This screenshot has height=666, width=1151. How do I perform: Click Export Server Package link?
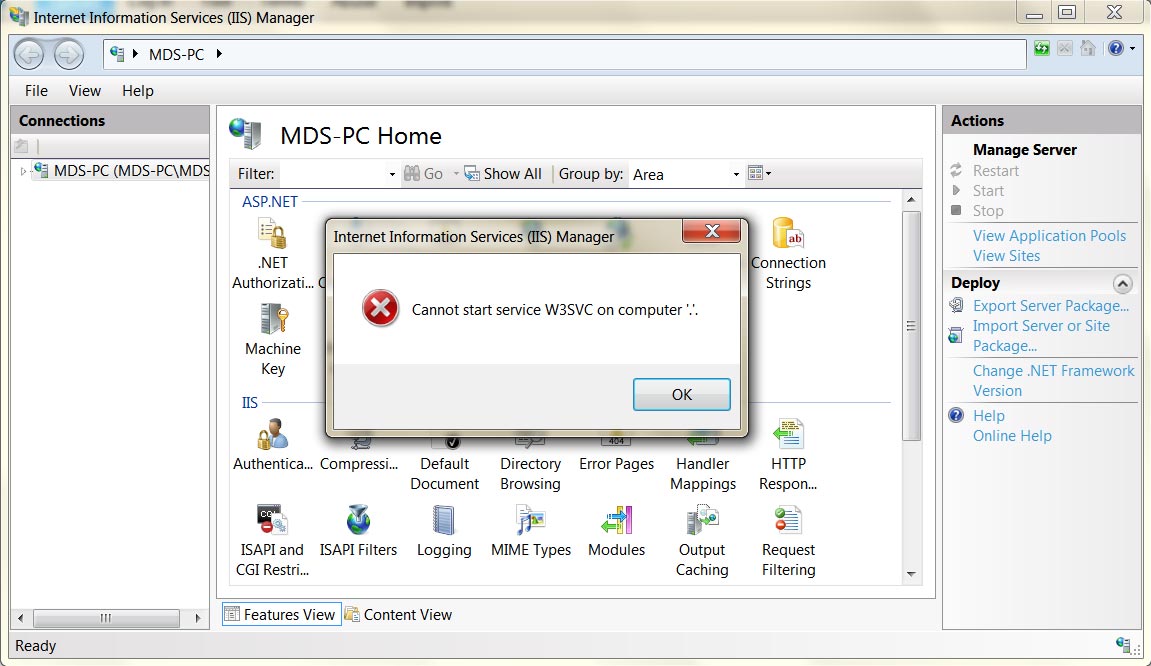click(x=1050, y=305)
